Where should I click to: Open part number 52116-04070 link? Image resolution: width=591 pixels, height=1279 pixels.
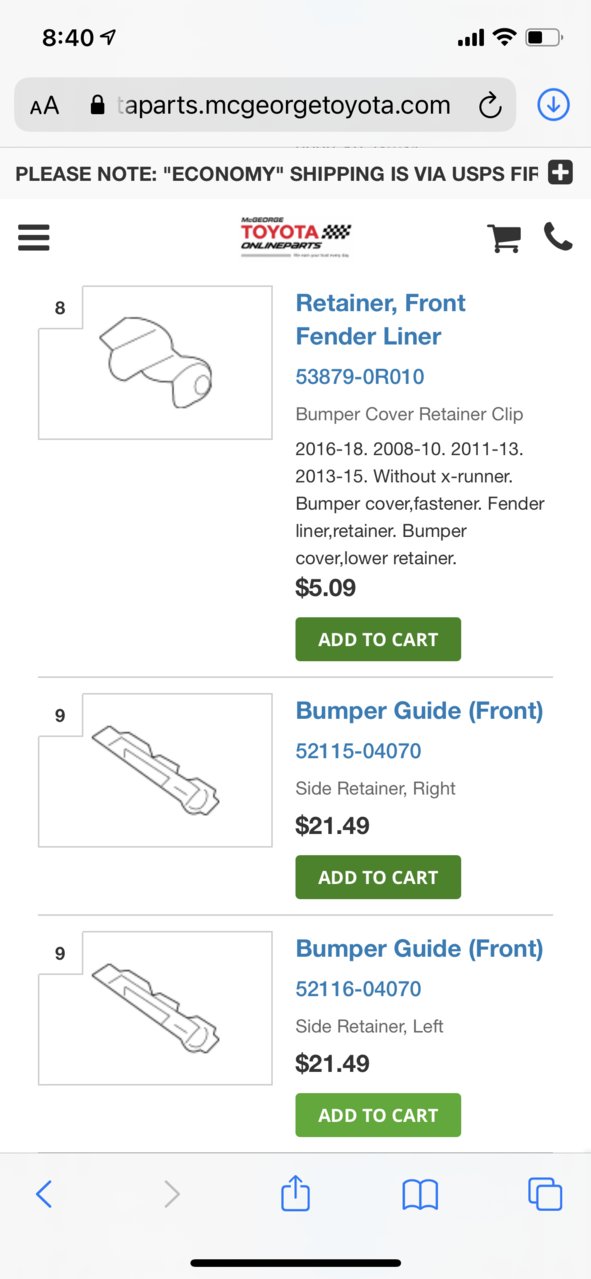click(x=358, y=989)
